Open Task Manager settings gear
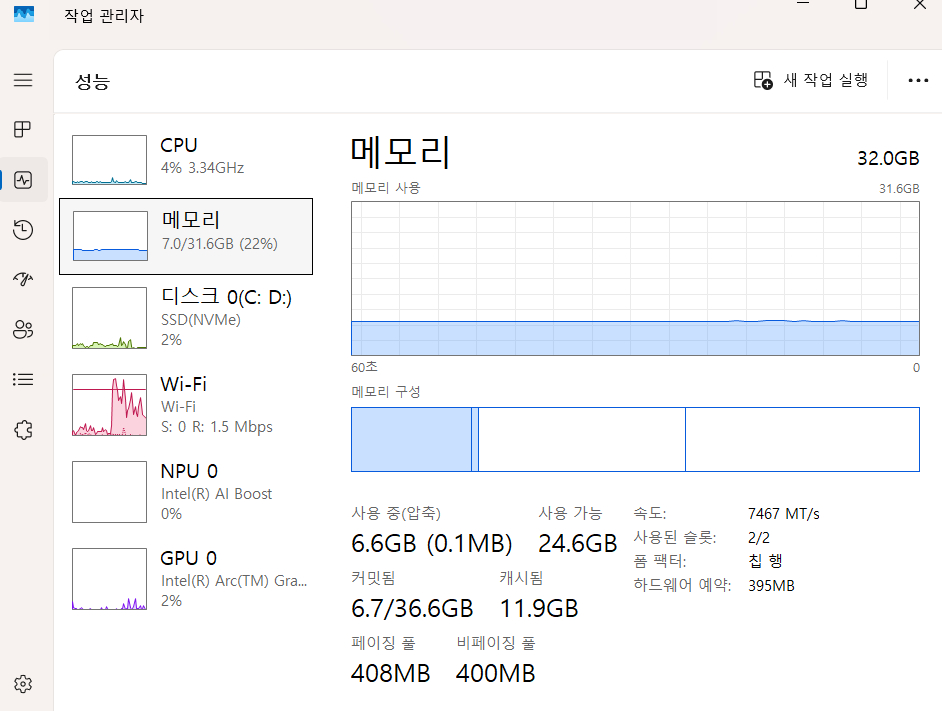The width and height of the screenshot is (942, 711). tap(23, 684)
